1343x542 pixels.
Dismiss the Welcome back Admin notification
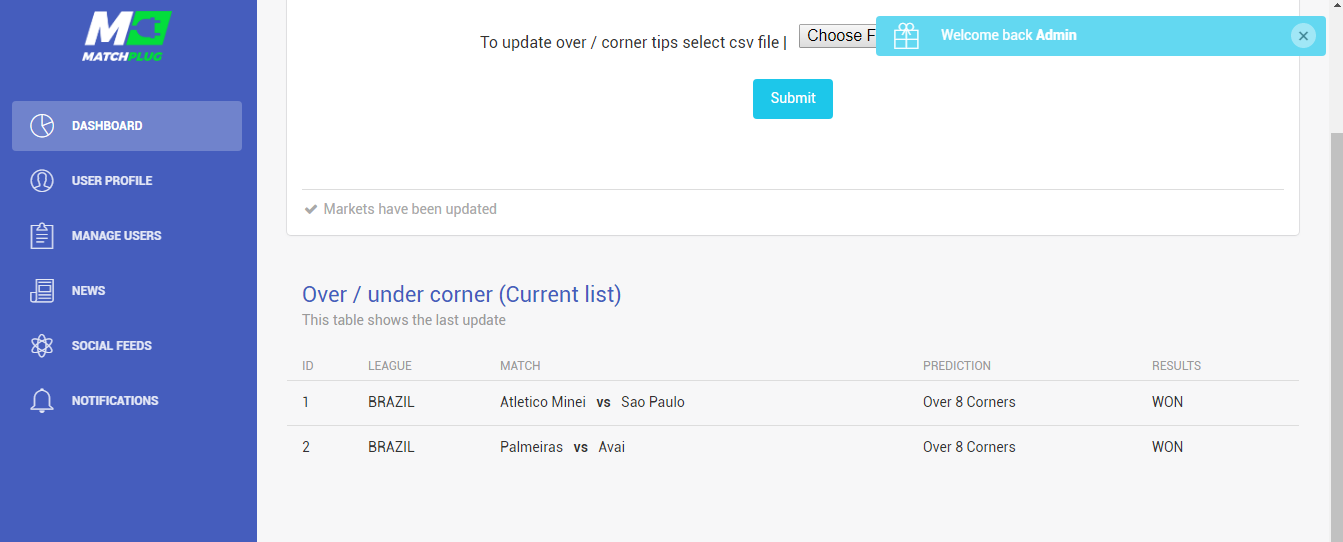point(1302,36)
